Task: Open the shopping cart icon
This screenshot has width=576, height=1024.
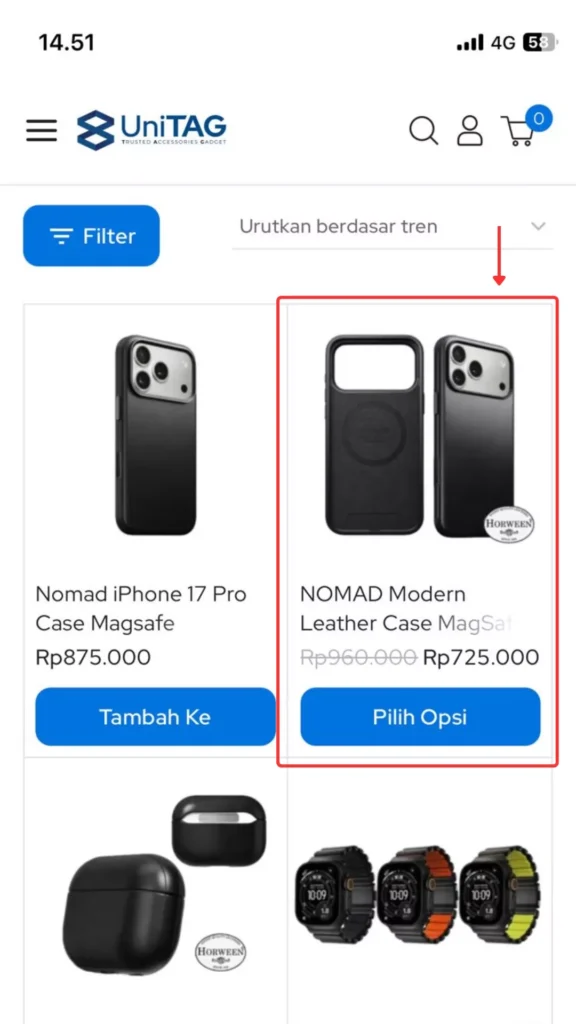Action: pyautogui.click(x=519, y=133)
